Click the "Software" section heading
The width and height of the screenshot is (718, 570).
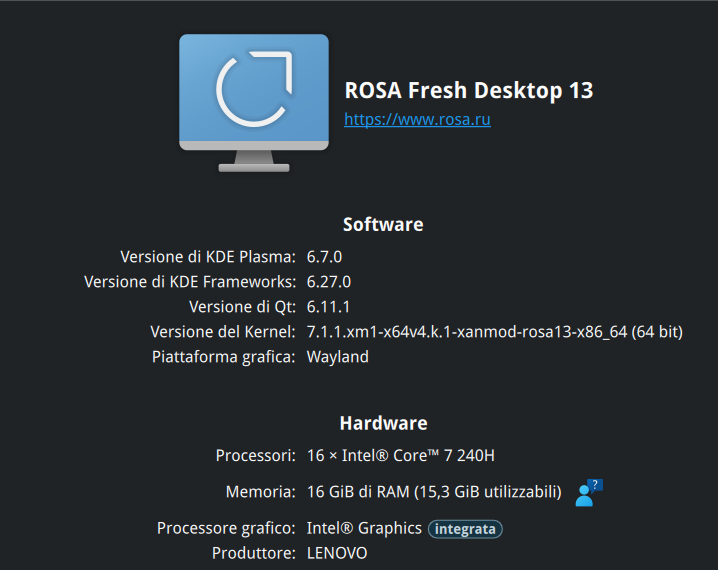383,224
